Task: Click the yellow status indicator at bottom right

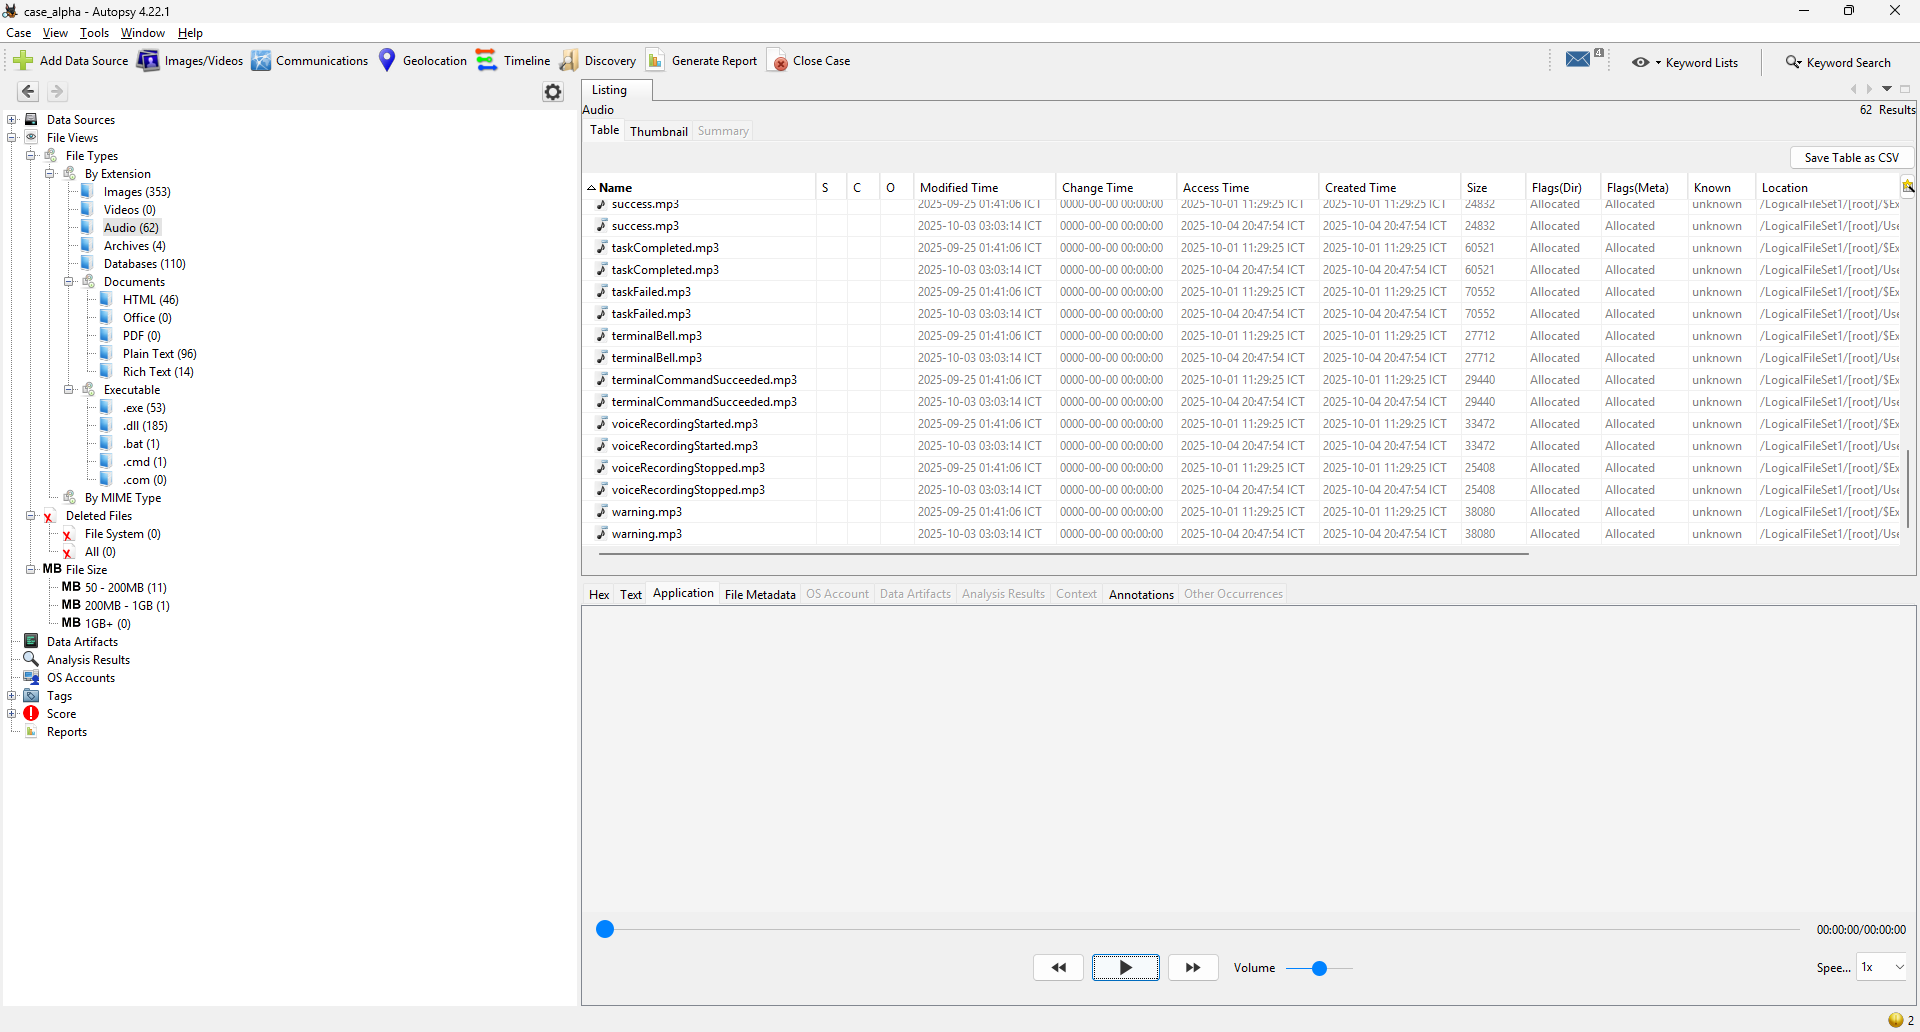Action: point(1896,1020)
